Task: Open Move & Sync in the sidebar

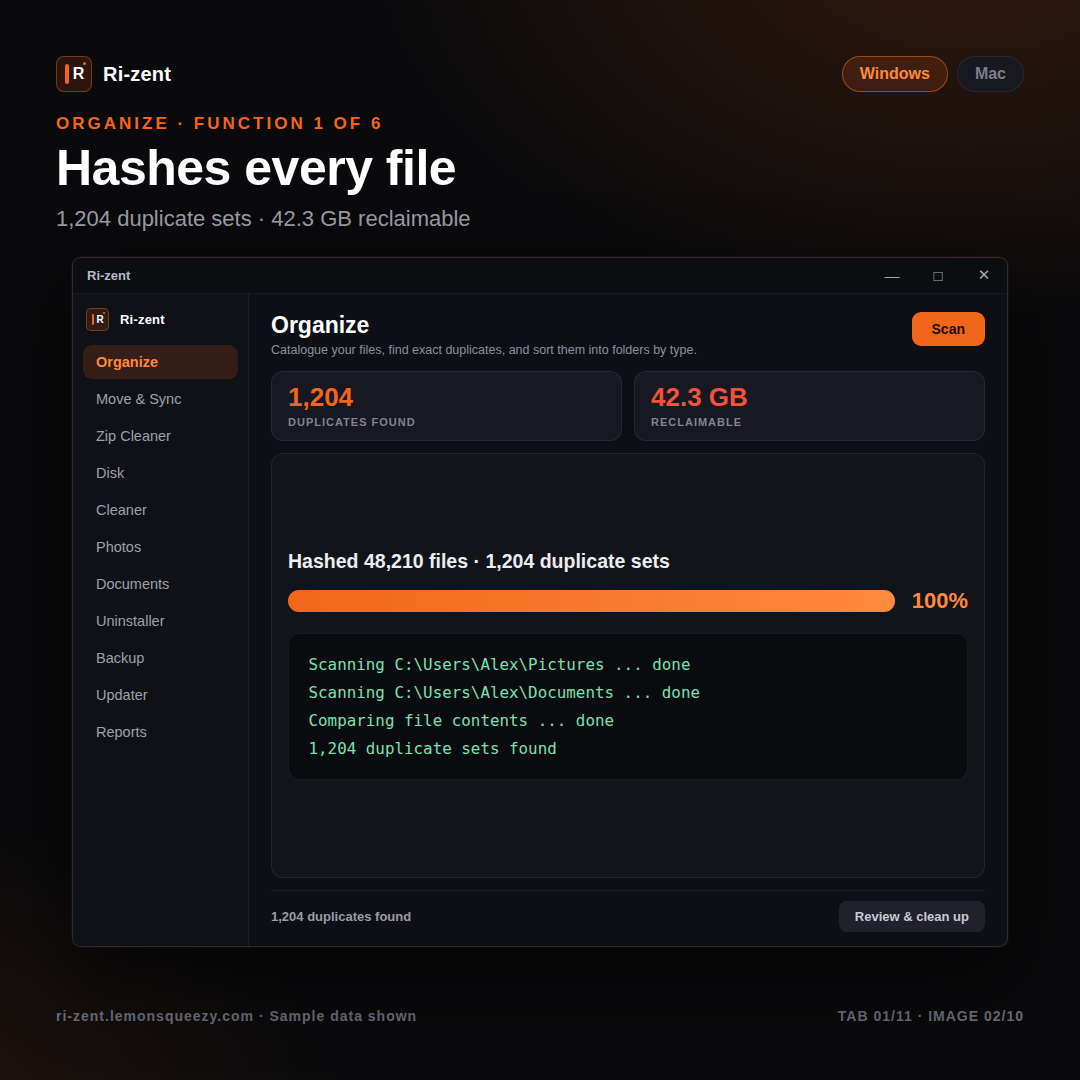Action: pyautogui.click(x=160, y=399)
